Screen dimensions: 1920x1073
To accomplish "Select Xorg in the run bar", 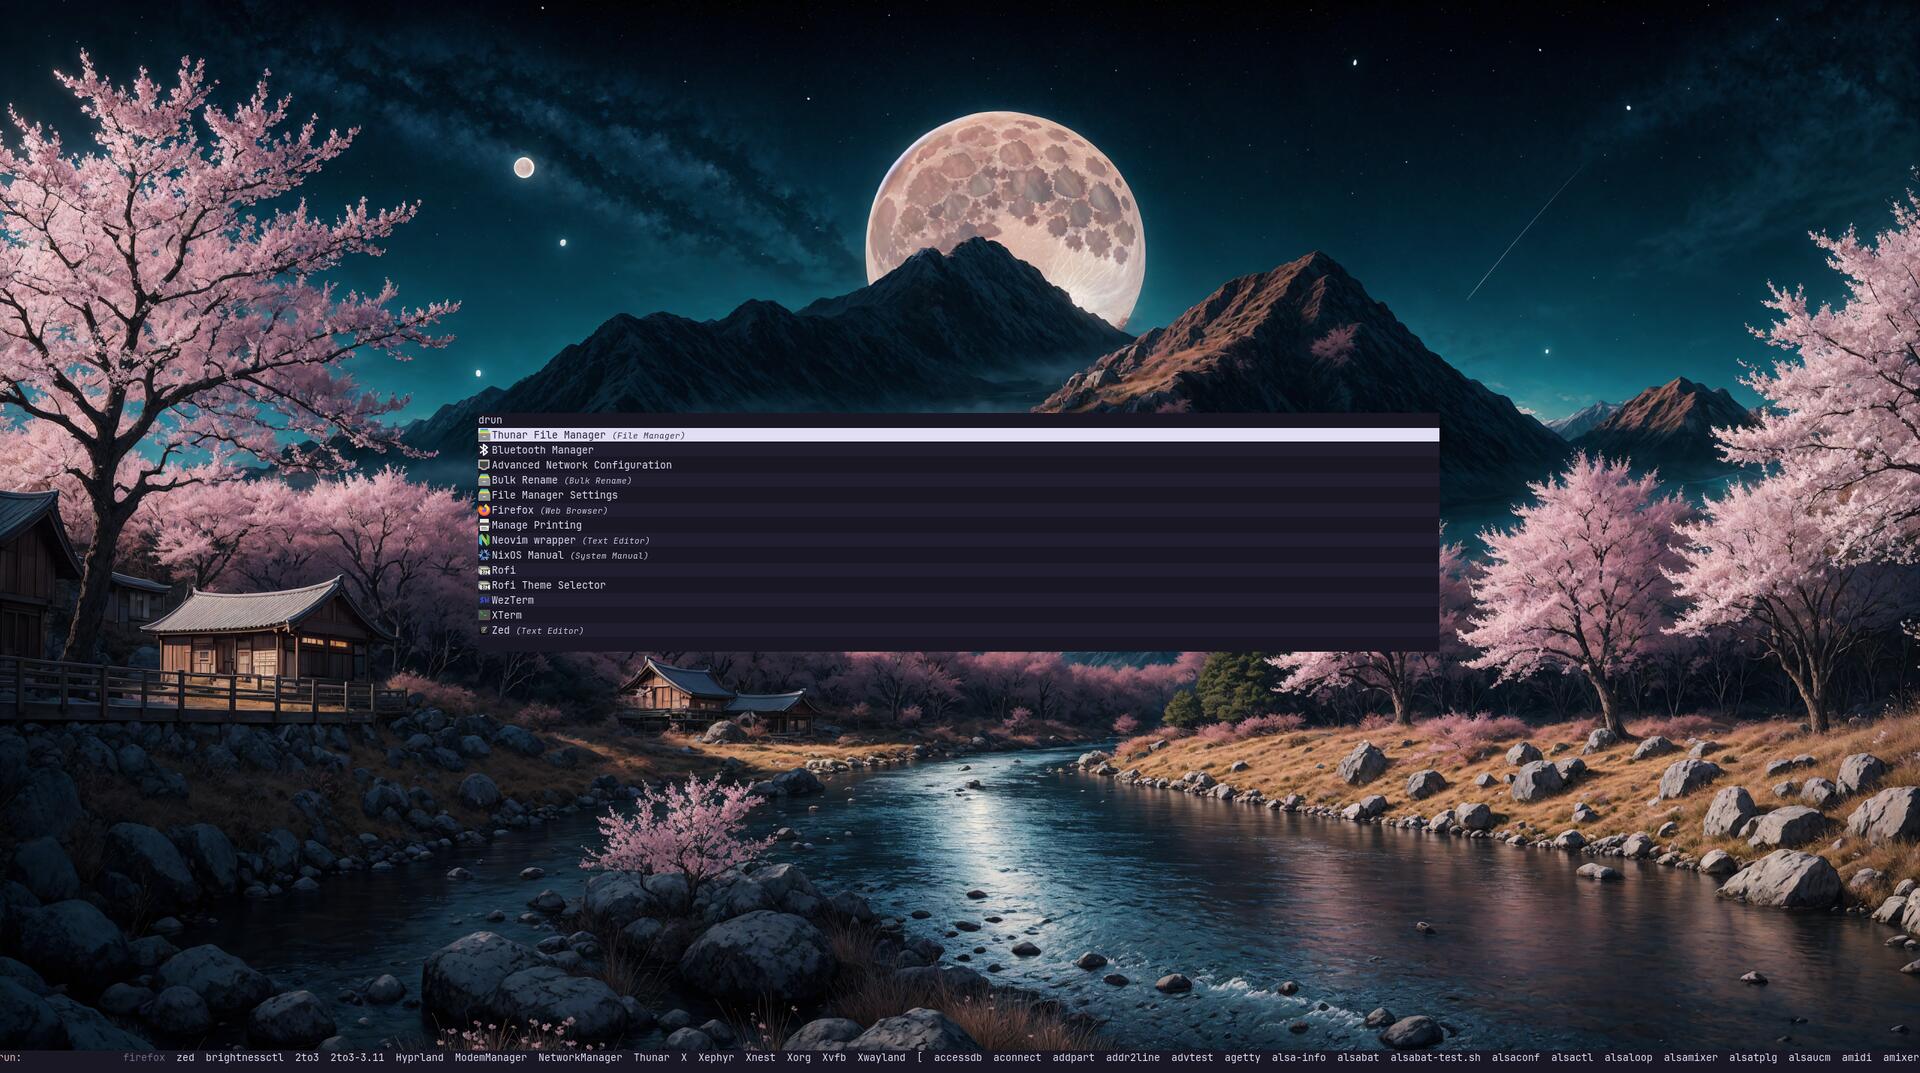I will pos(798,1057).
